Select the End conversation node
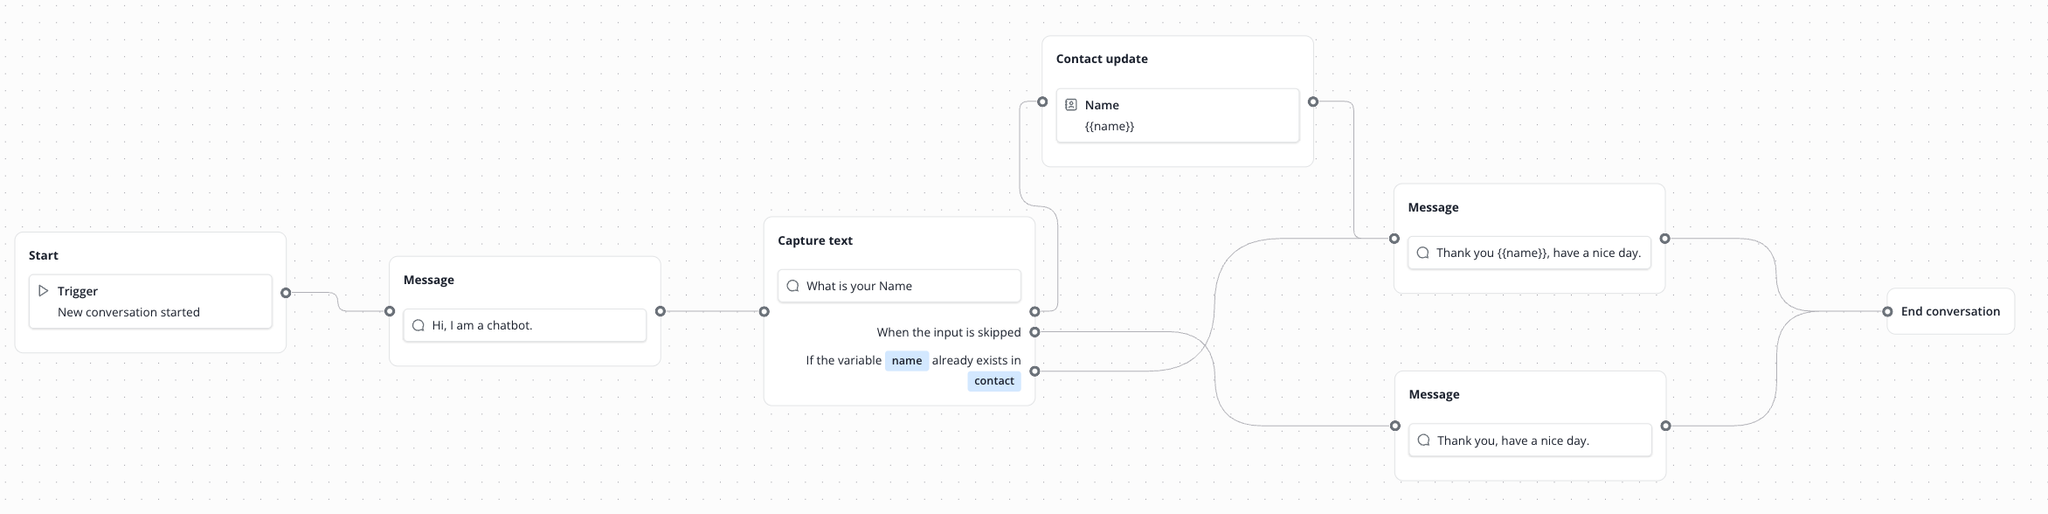The height and width of the screenshot is (514, 2048). coord(1950,312)
